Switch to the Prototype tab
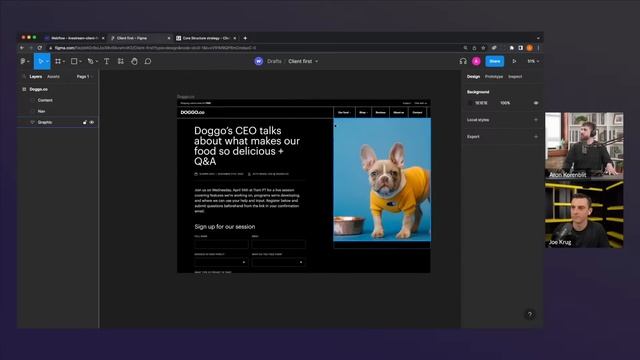640x360 pixels. pos(494,76)
